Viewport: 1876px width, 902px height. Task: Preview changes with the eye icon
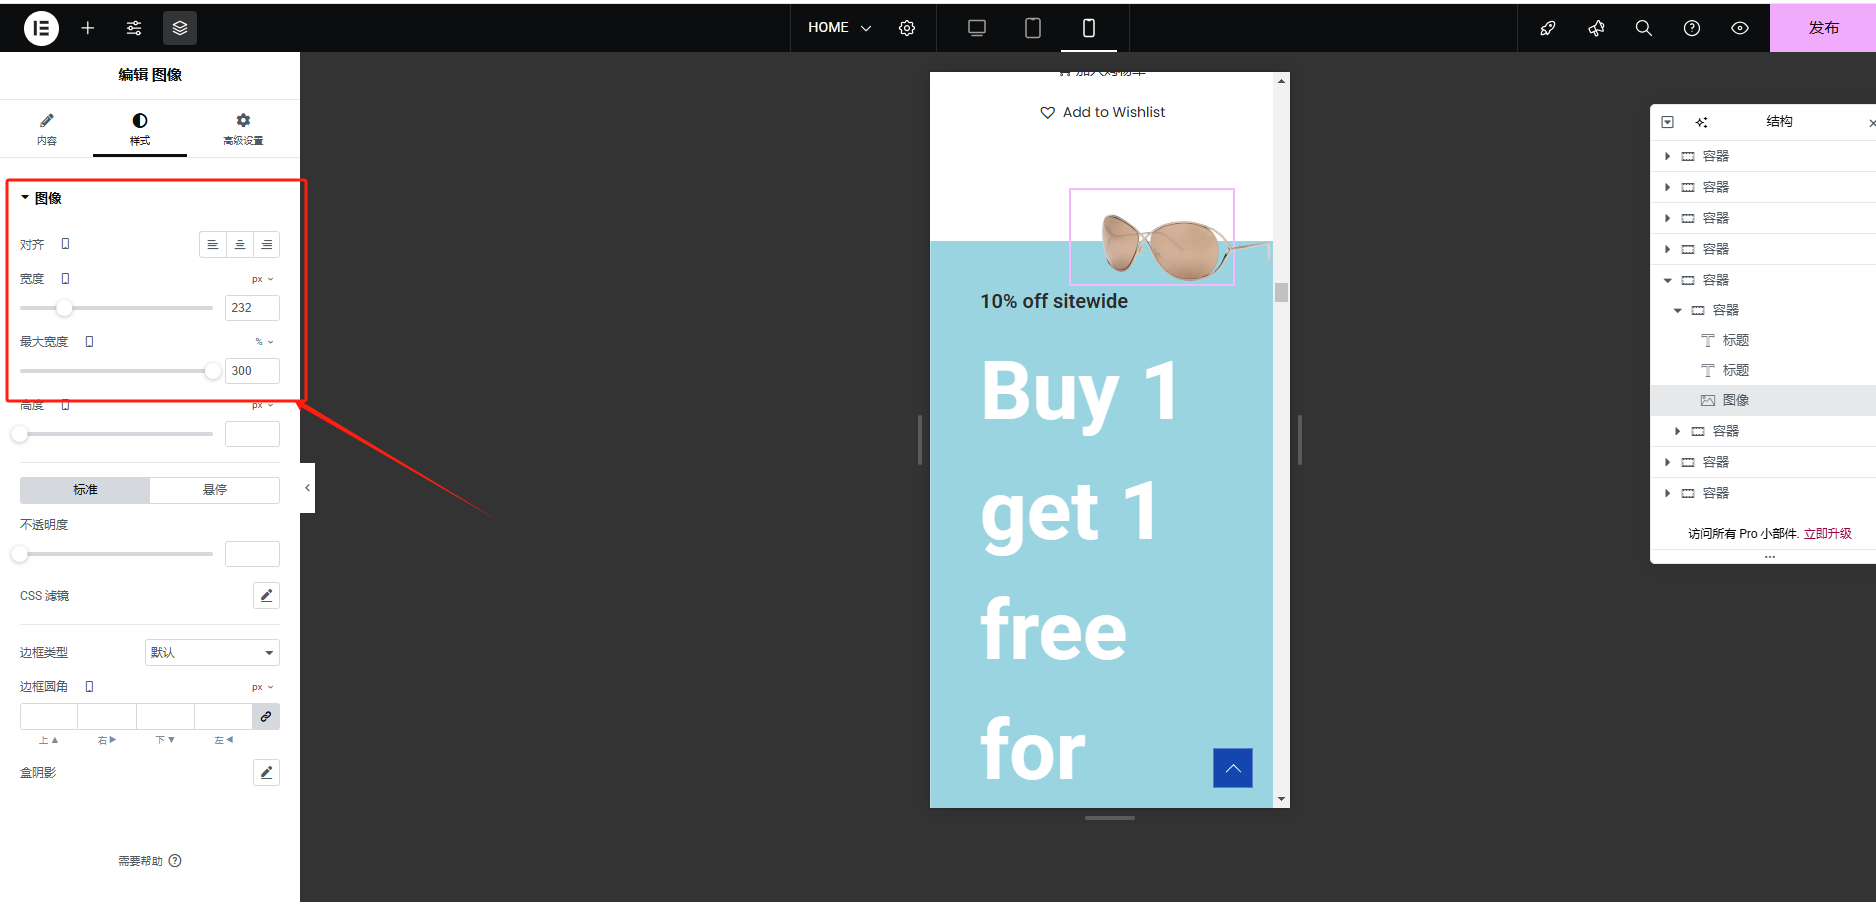point(1740,28)
